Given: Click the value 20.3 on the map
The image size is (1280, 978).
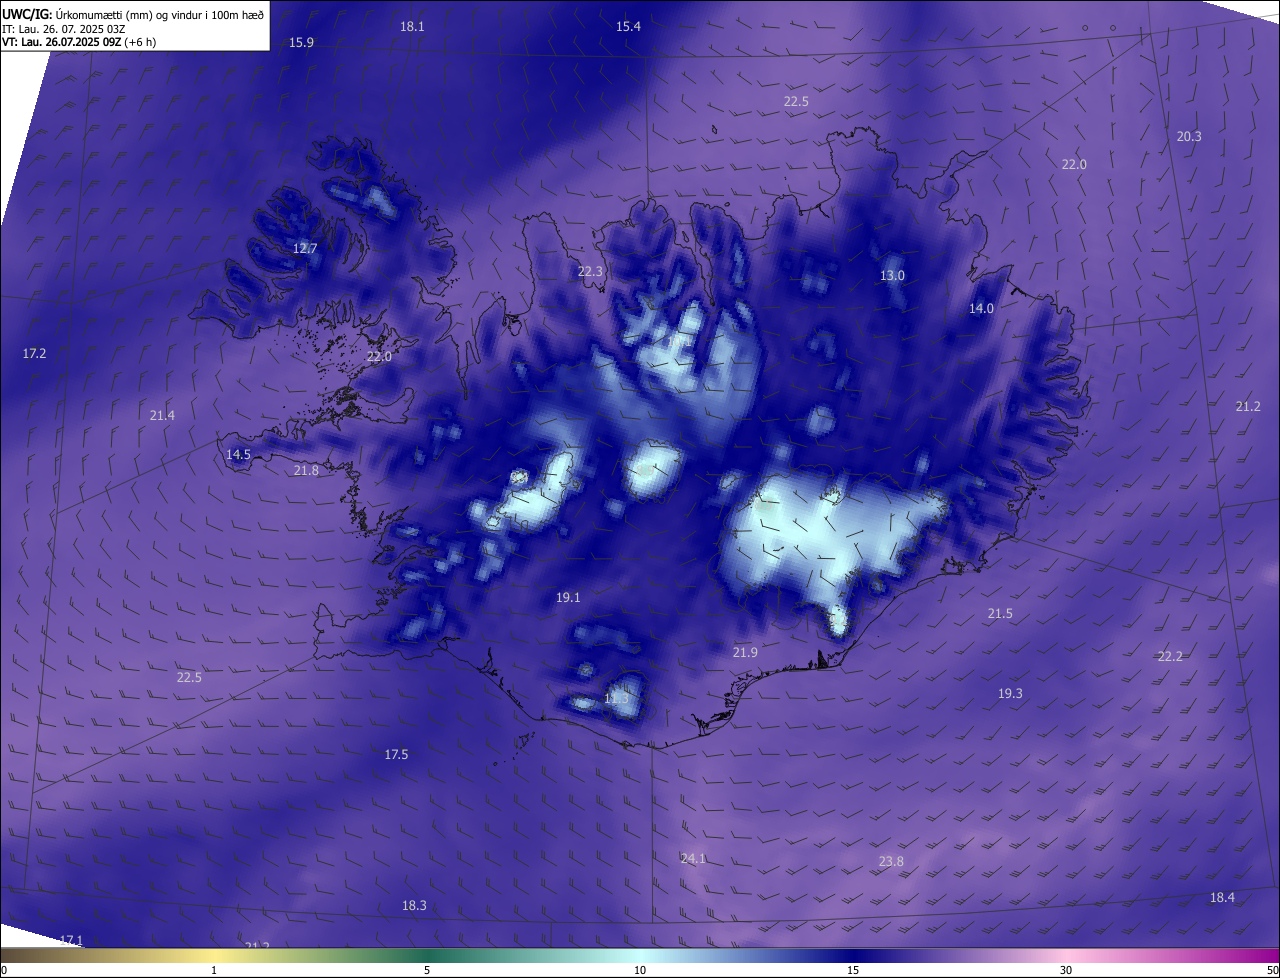Looking at the screenshot, I should pyautogui.click(x=1189, y=136).
